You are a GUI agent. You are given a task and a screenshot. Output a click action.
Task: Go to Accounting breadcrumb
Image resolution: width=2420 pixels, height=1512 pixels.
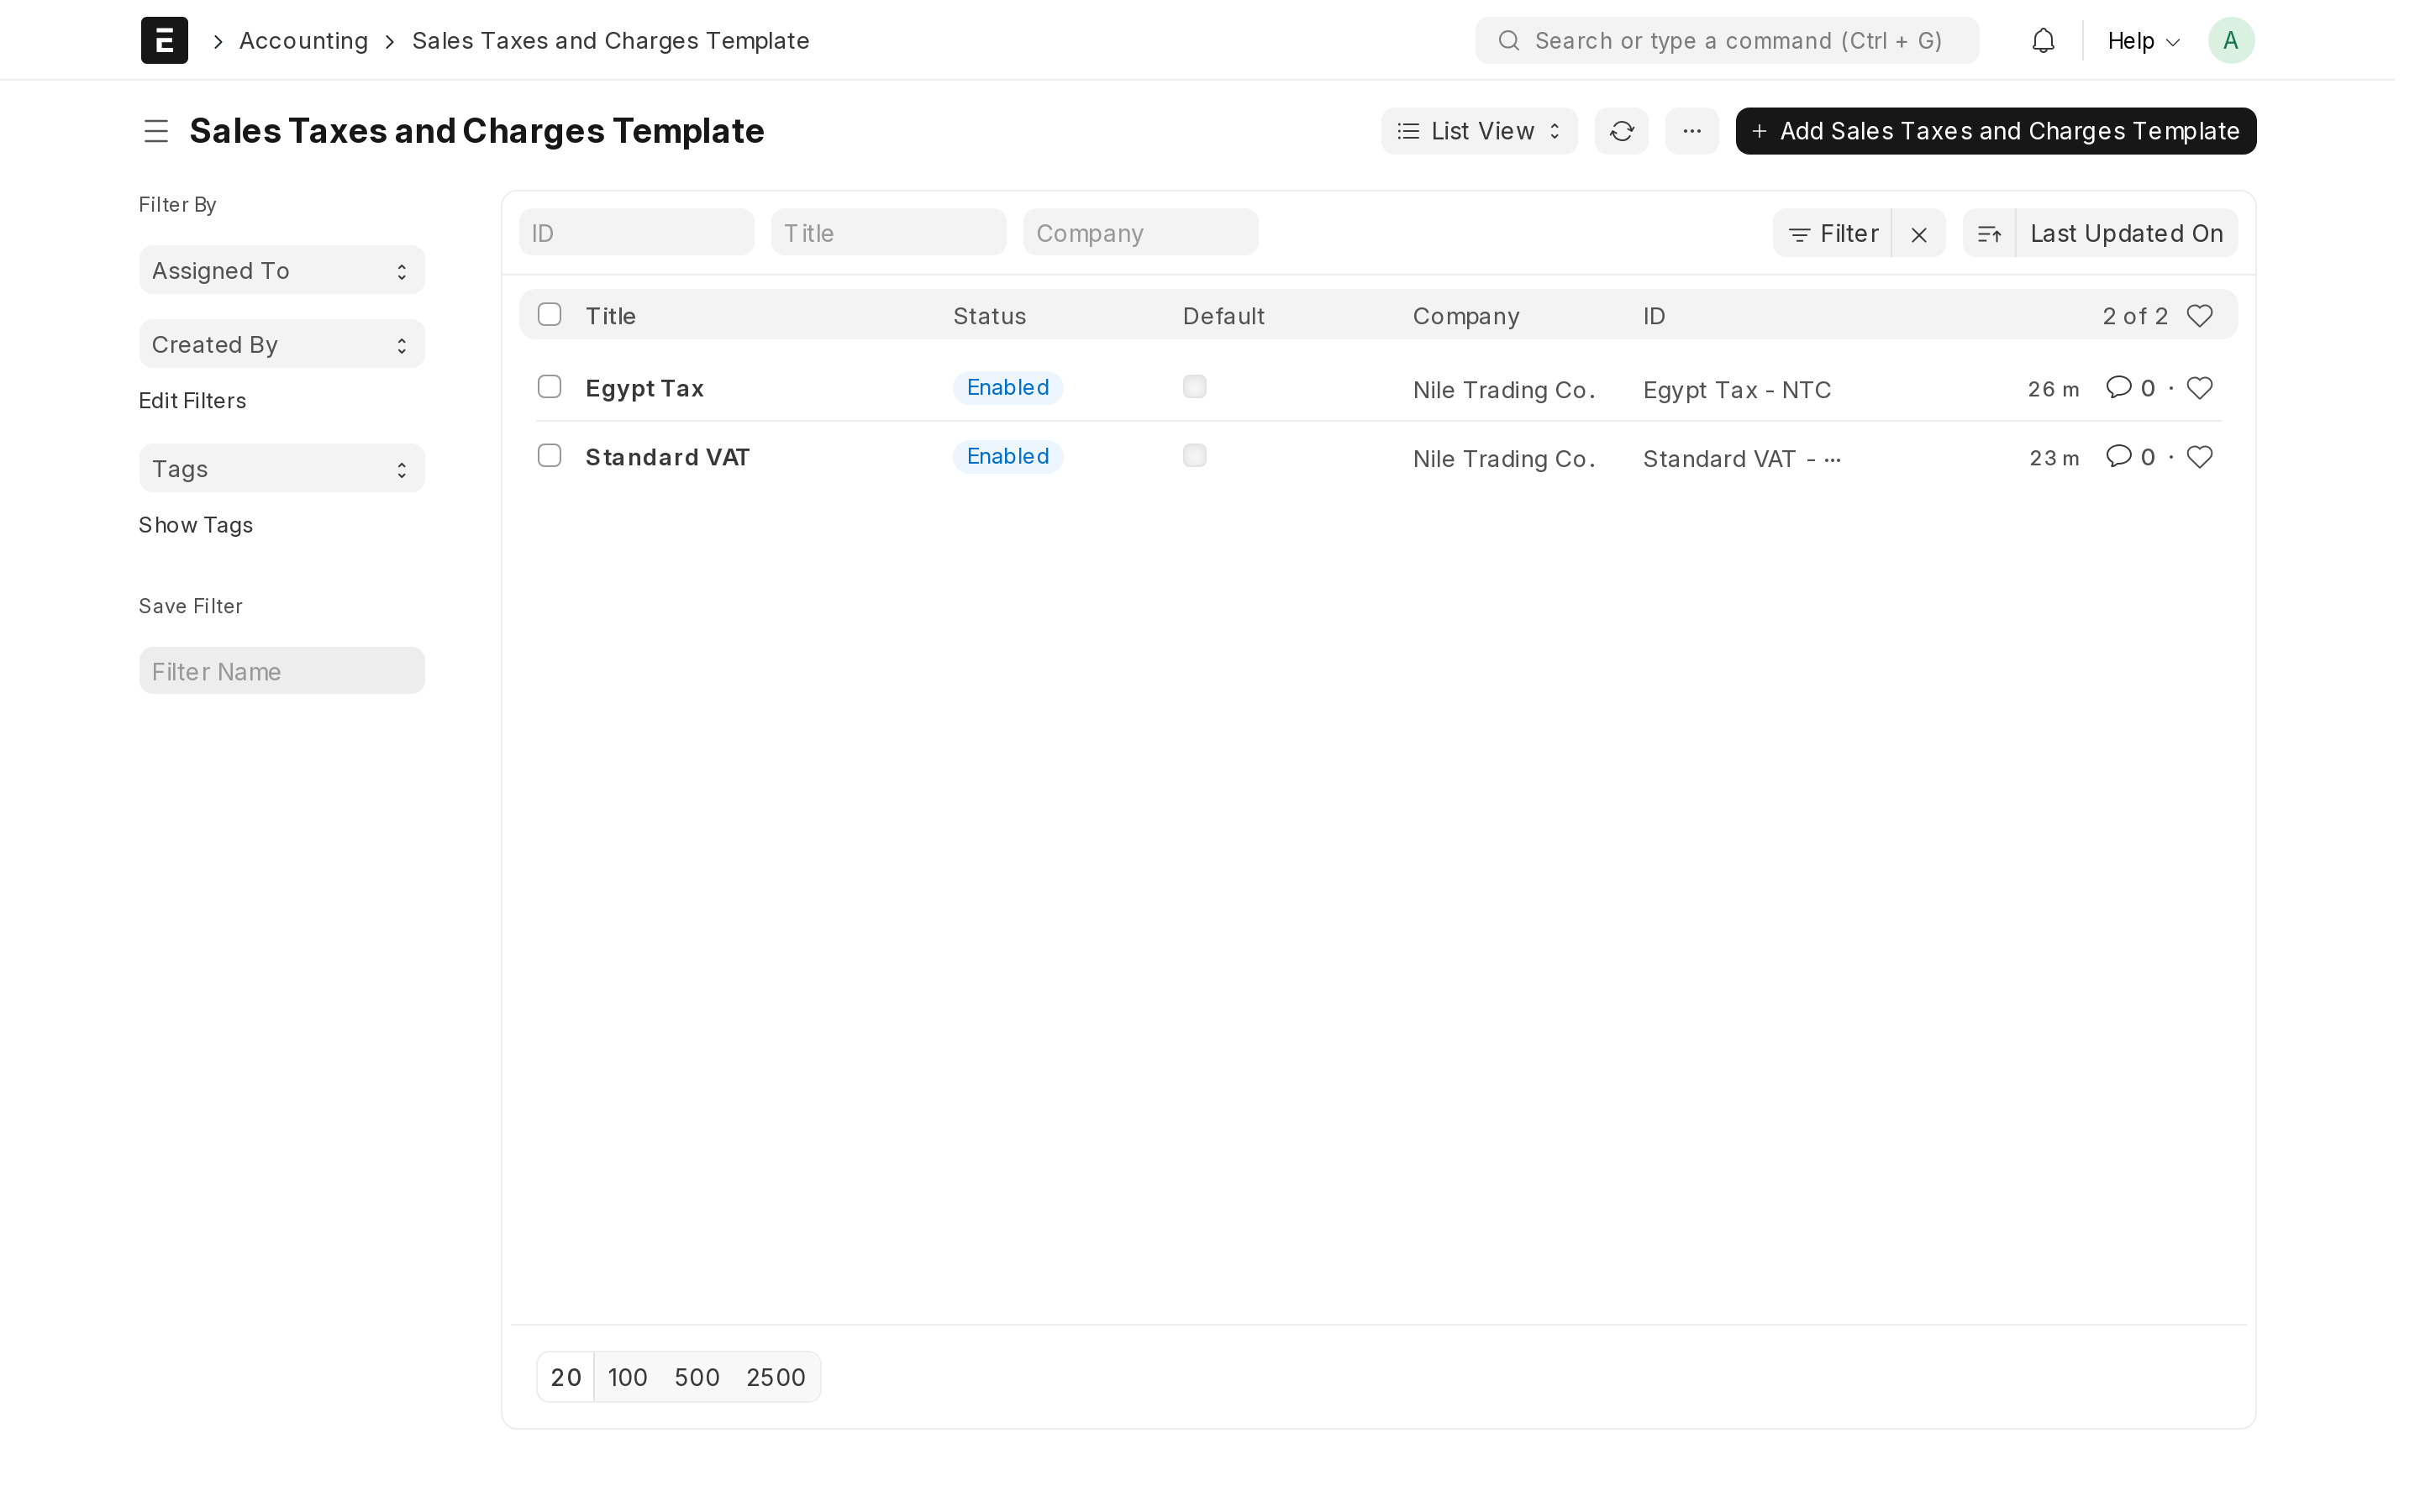pos(303,41)
